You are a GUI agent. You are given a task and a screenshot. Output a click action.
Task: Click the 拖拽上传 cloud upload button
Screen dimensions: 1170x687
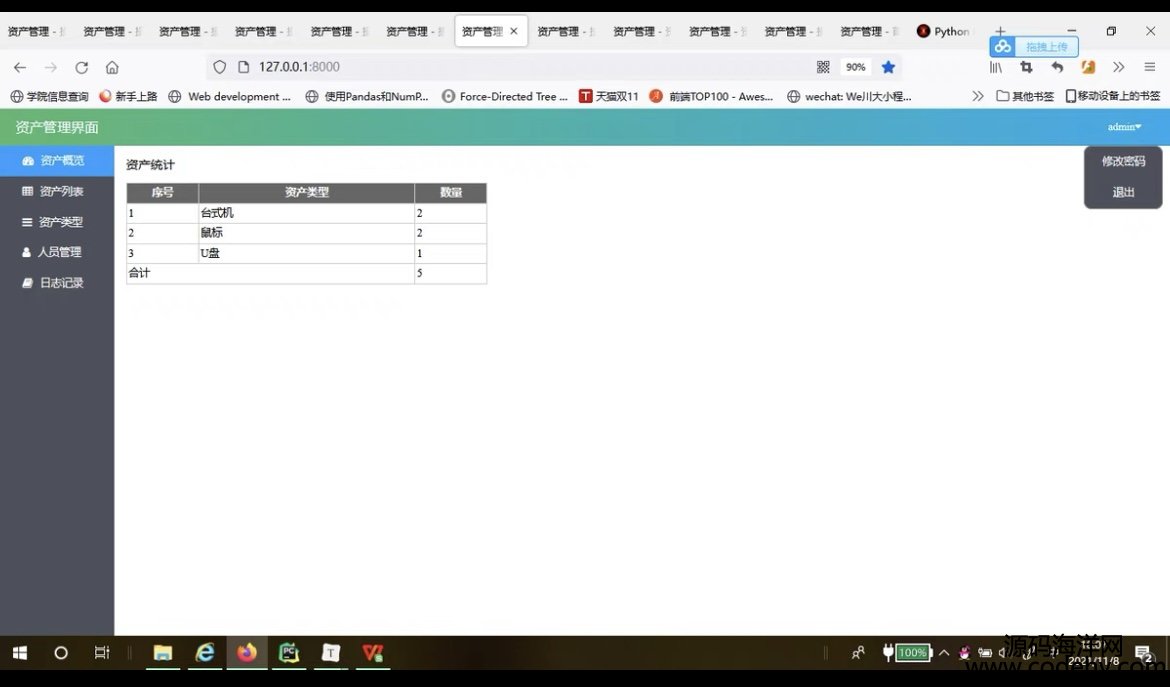point(1034,46)
